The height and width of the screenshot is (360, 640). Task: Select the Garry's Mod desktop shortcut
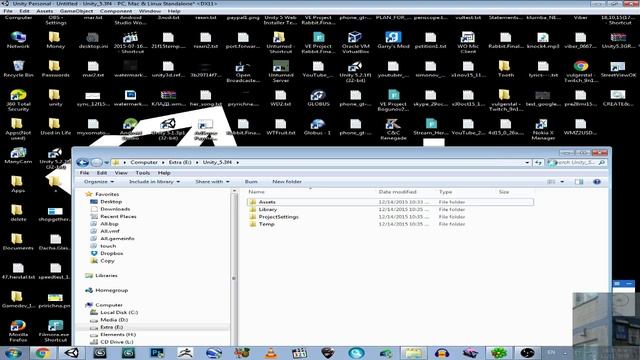click(x=393, y=40)
